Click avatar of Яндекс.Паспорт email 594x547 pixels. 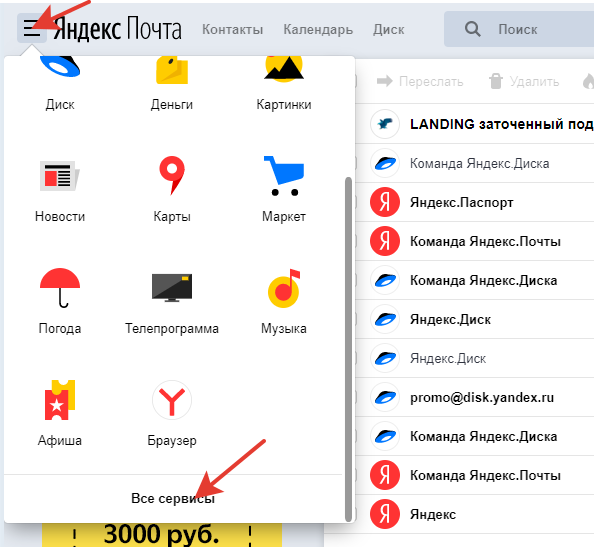(x=385, y=202)
